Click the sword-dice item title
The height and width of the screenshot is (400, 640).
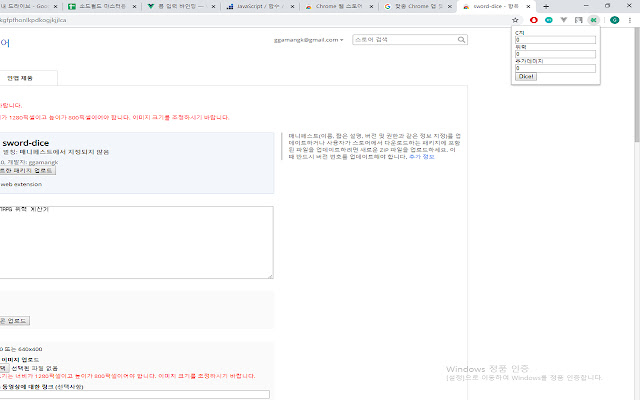tap(26, 143)
